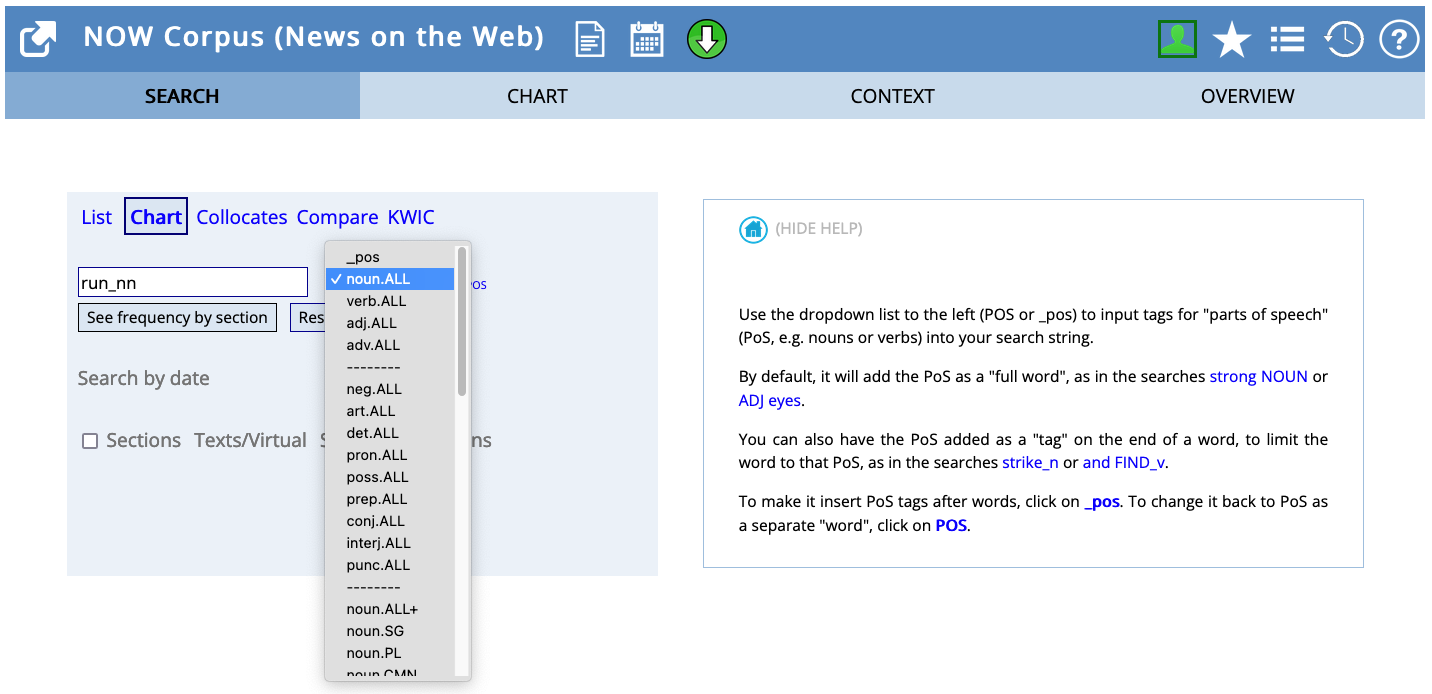Toggle the Sections checkbox

[x=90, y=441]
